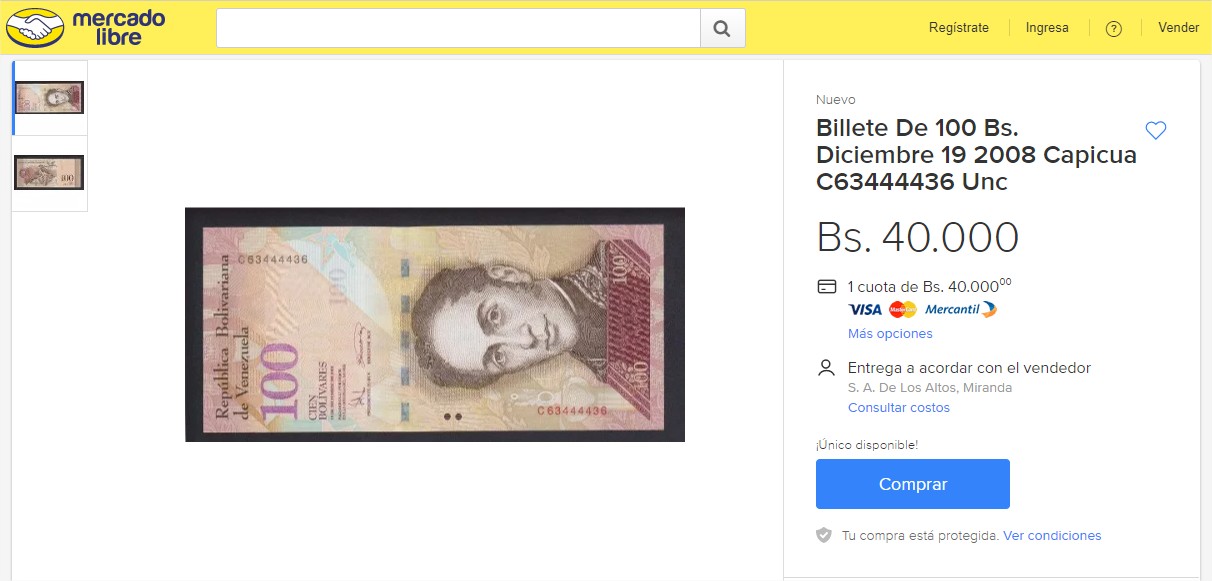Click the search input field
Image resolution: width=1212 pixels, height=581 pixels.
(x=458, y=28)
